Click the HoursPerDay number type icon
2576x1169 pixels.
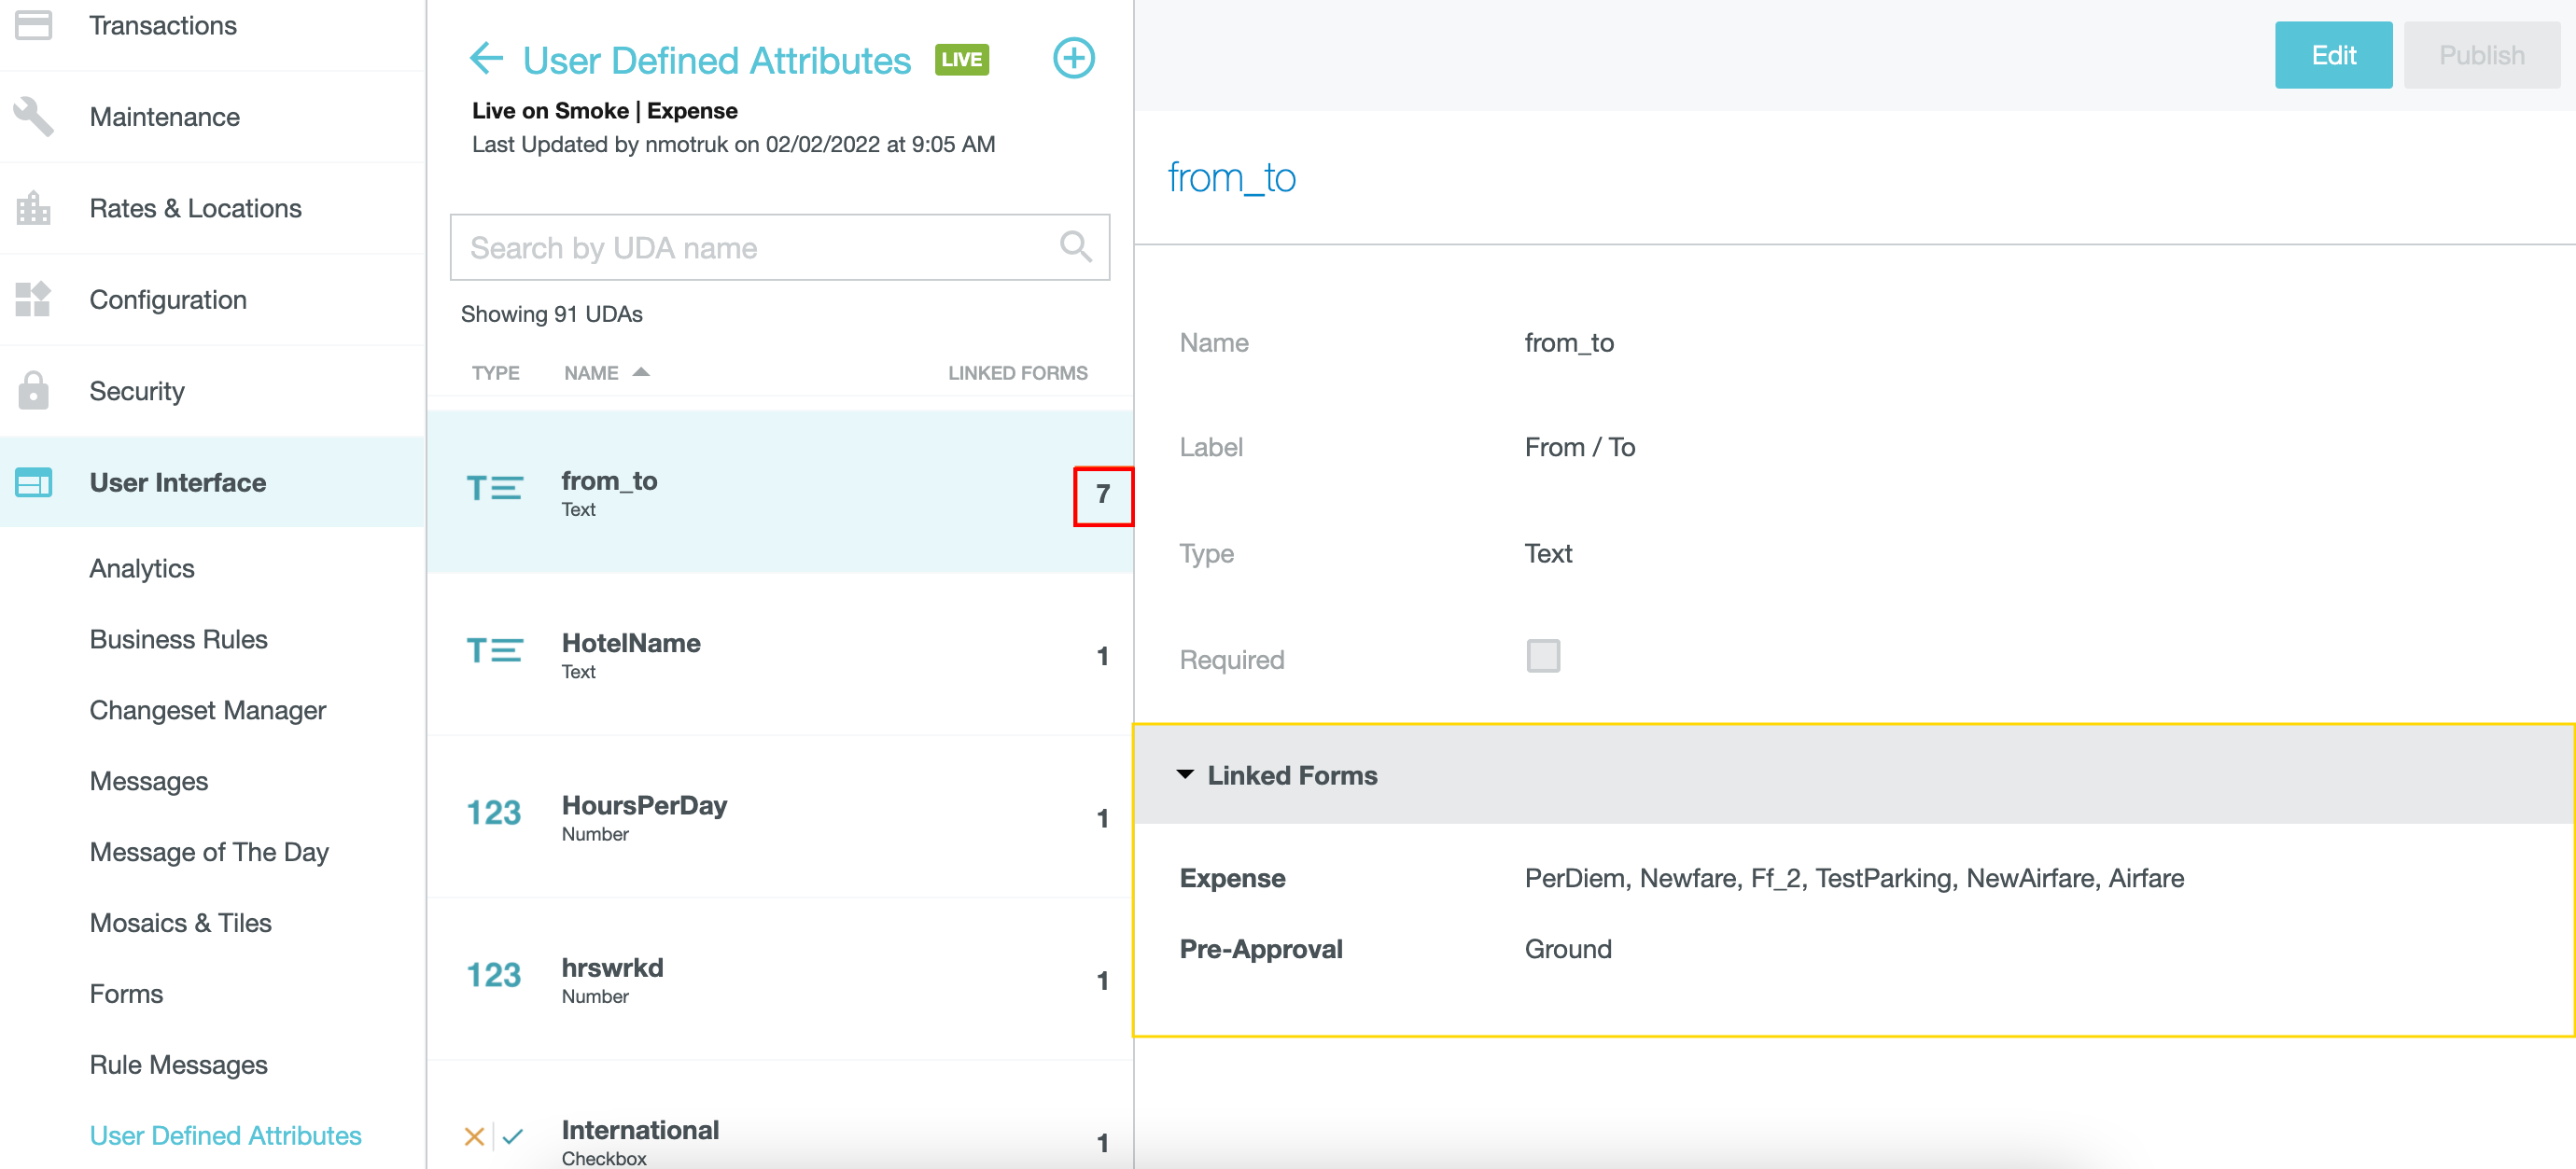(494, 813)
